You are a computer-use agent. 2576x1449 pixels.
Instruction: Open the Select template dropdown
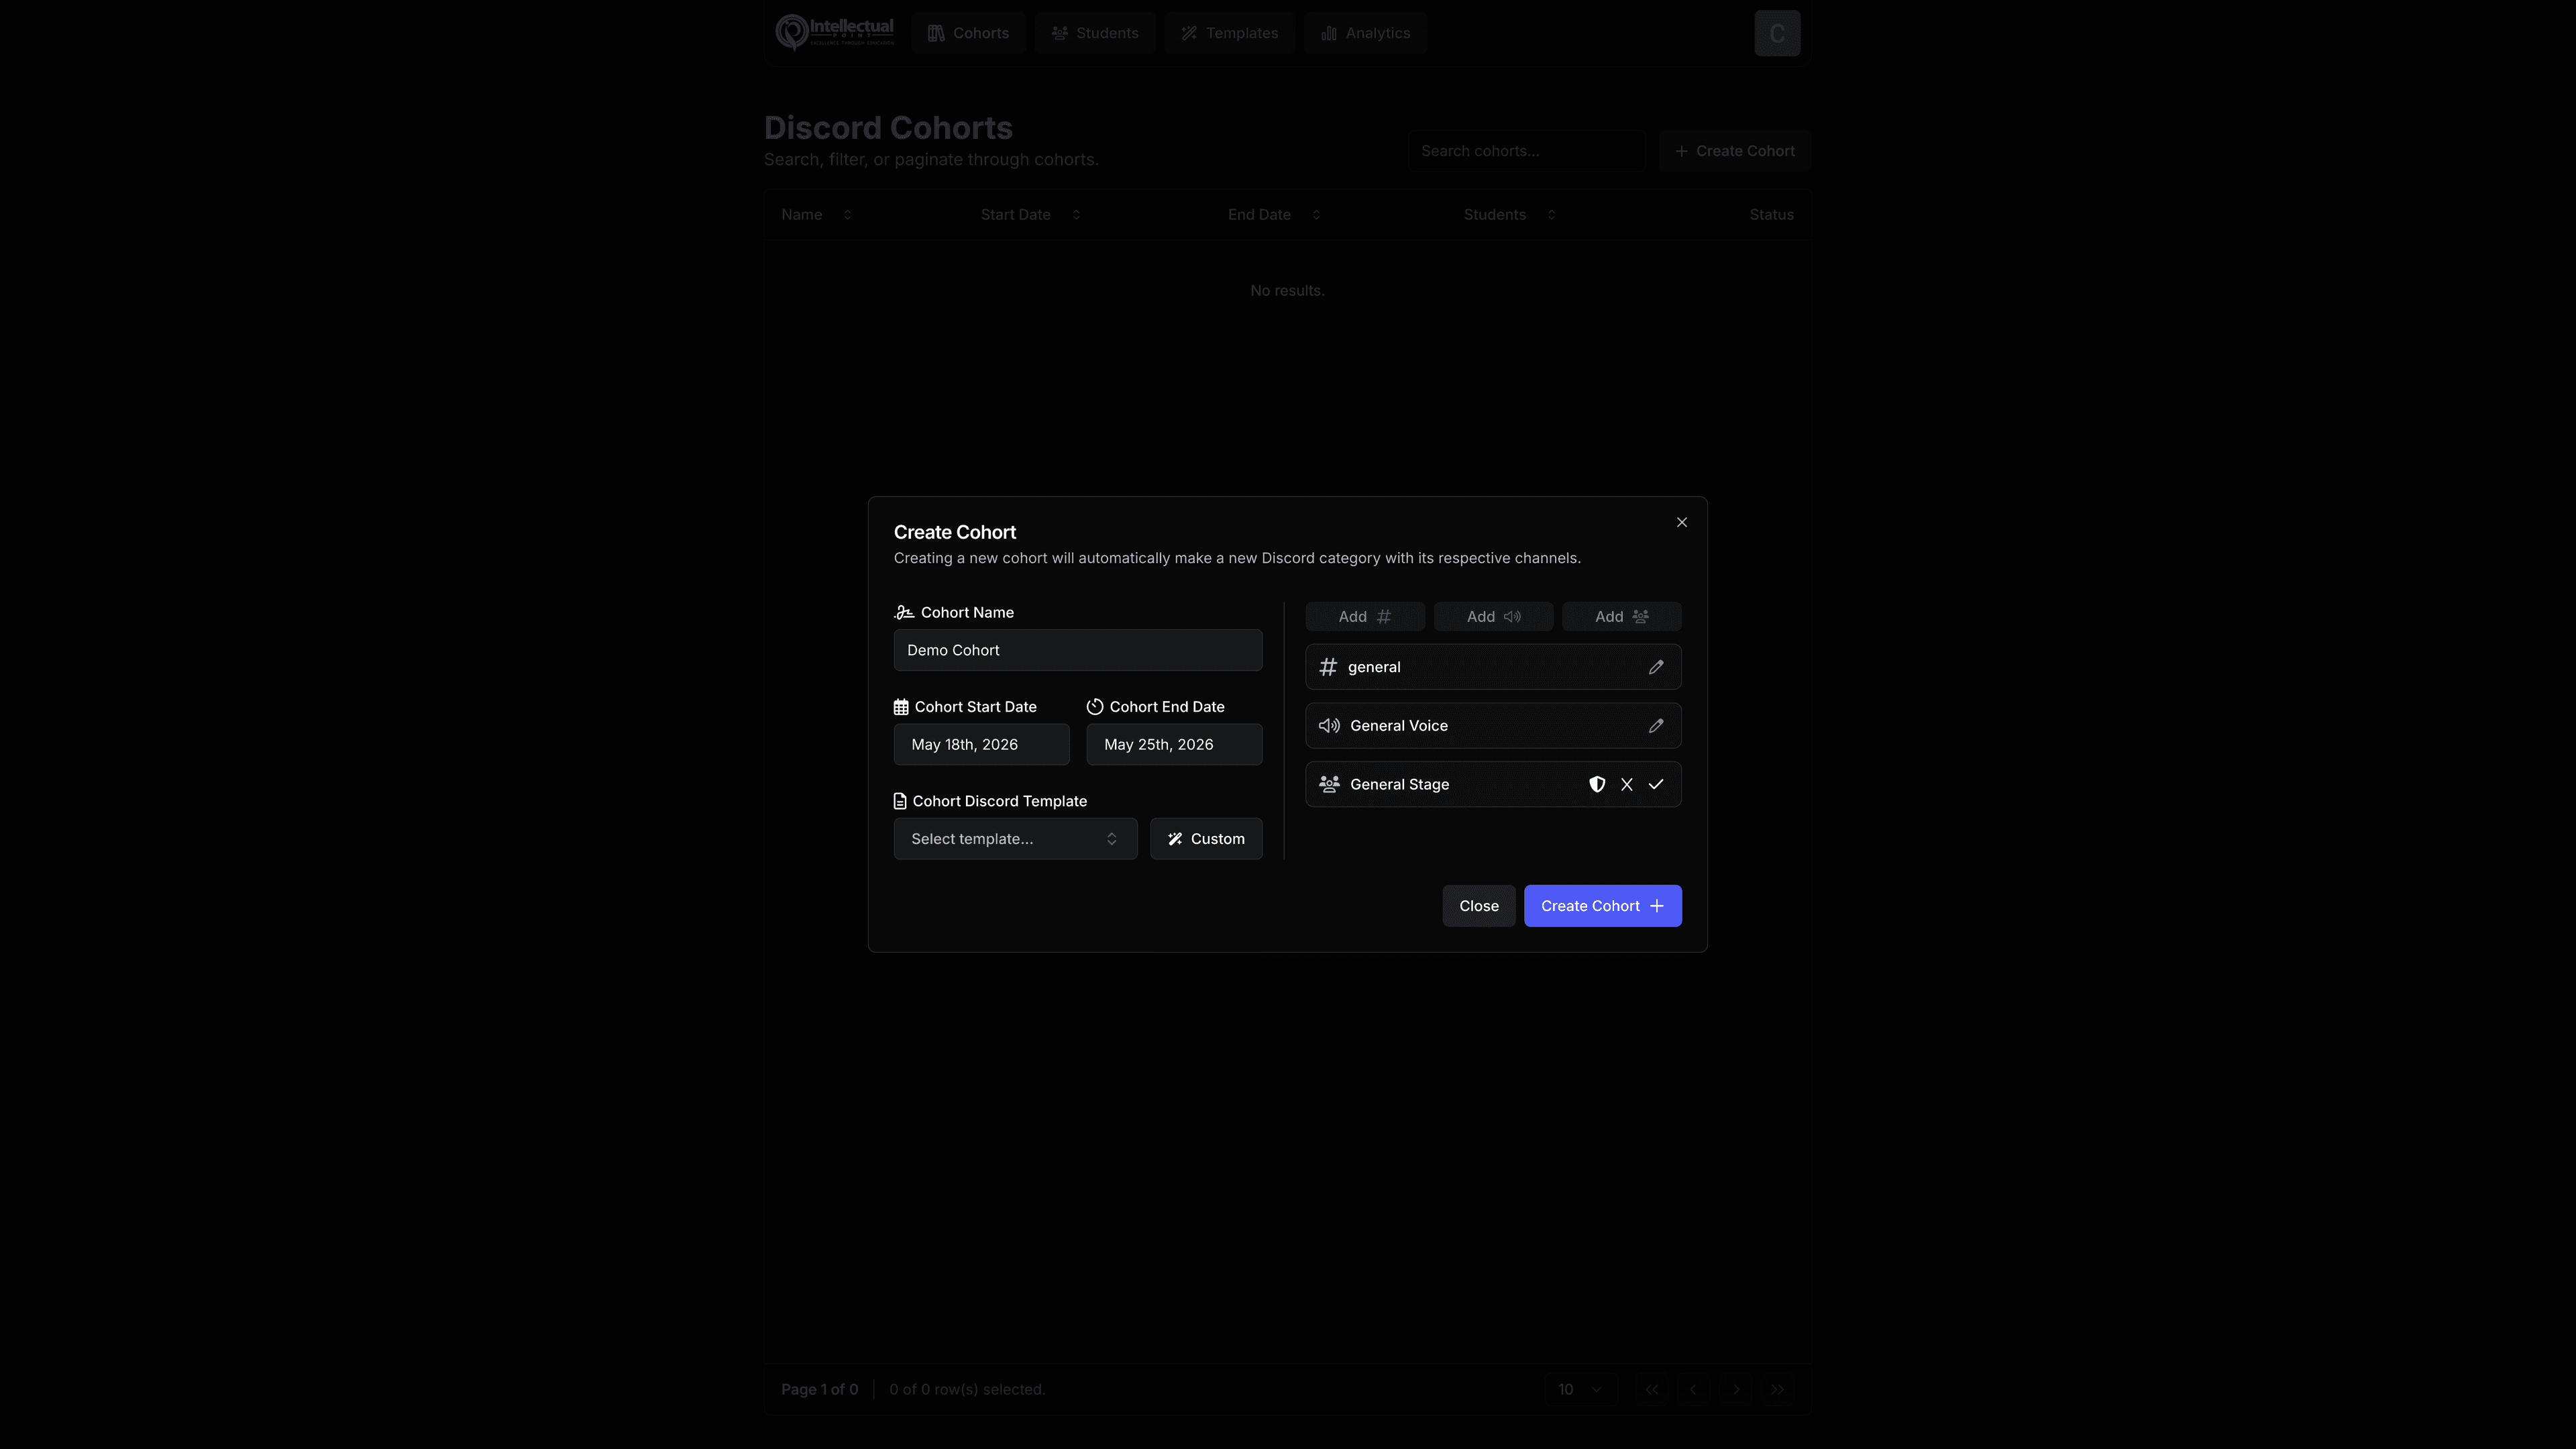point(1015,839)
